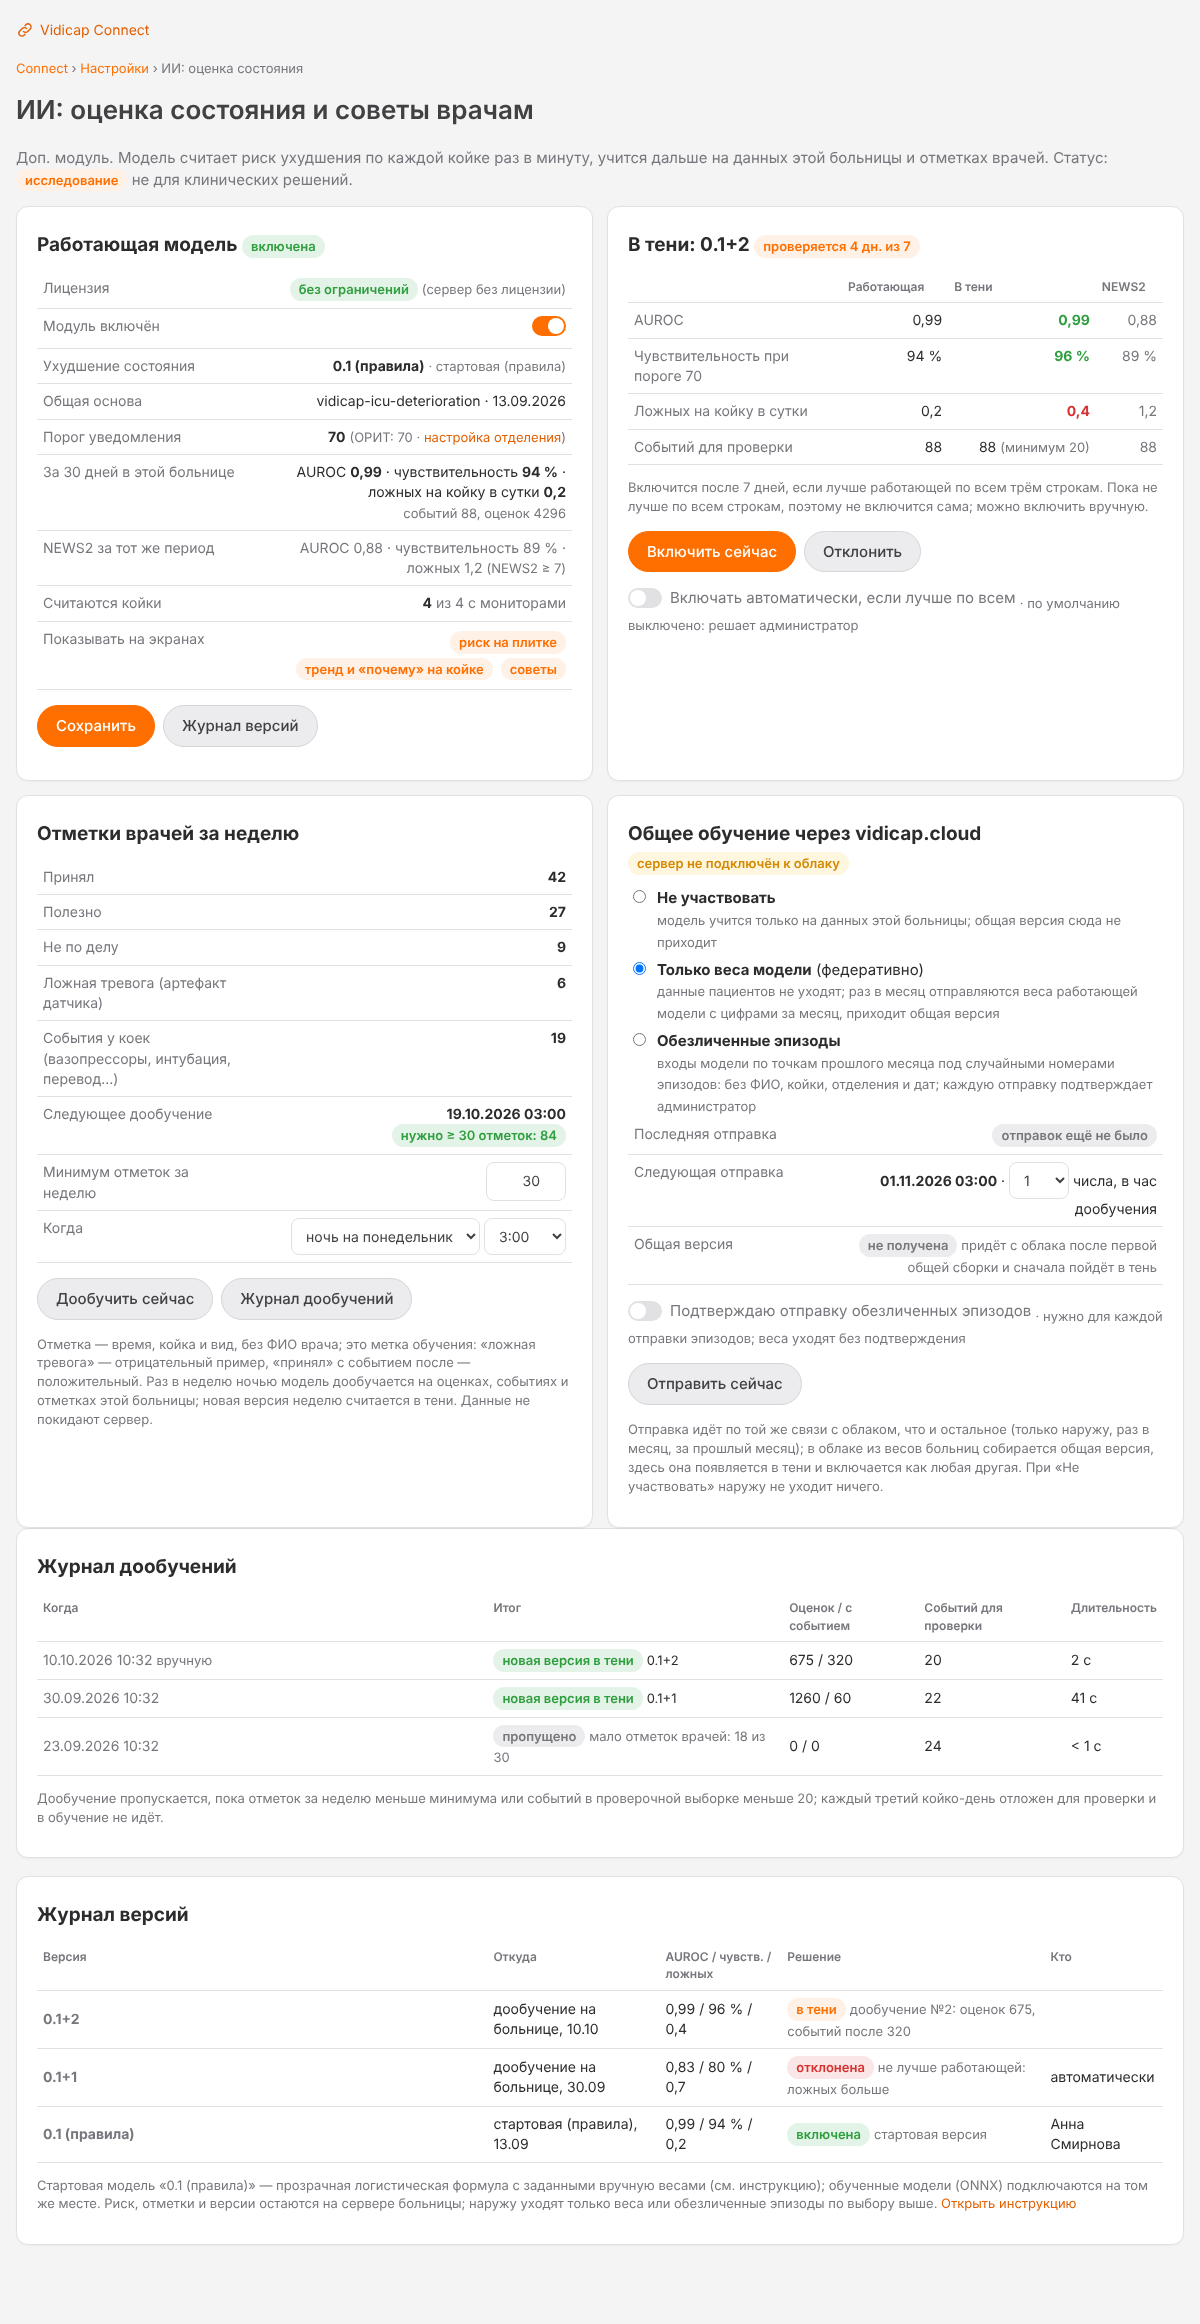Expand the 3:00 time dropdown
This screenshot has height=2324, width=1200.
(x=525, y=1237)
